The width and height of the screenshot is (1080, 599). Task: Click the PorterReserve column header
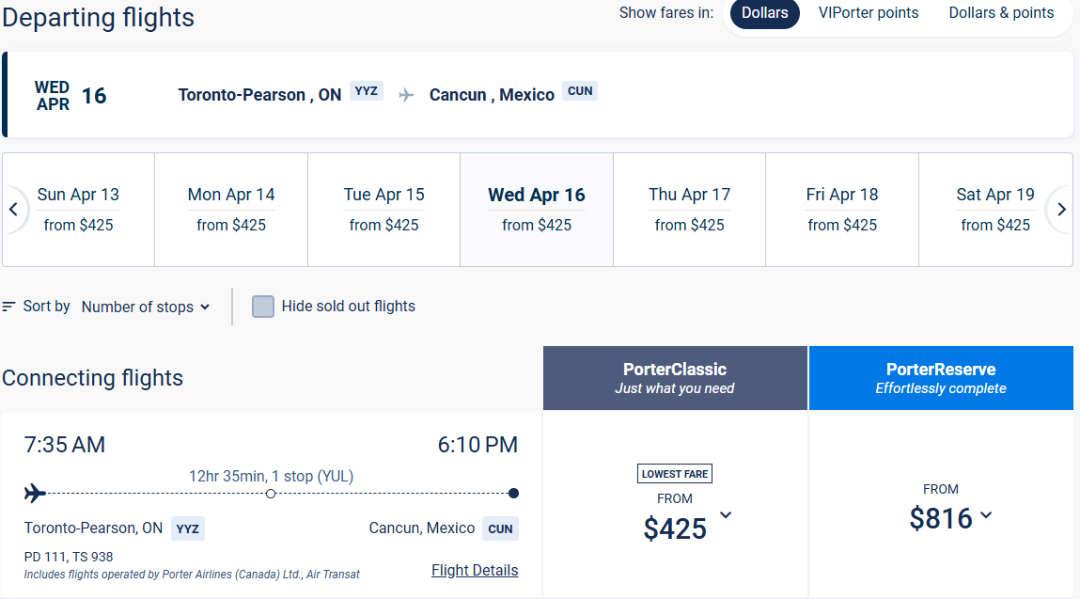[941, 378]
